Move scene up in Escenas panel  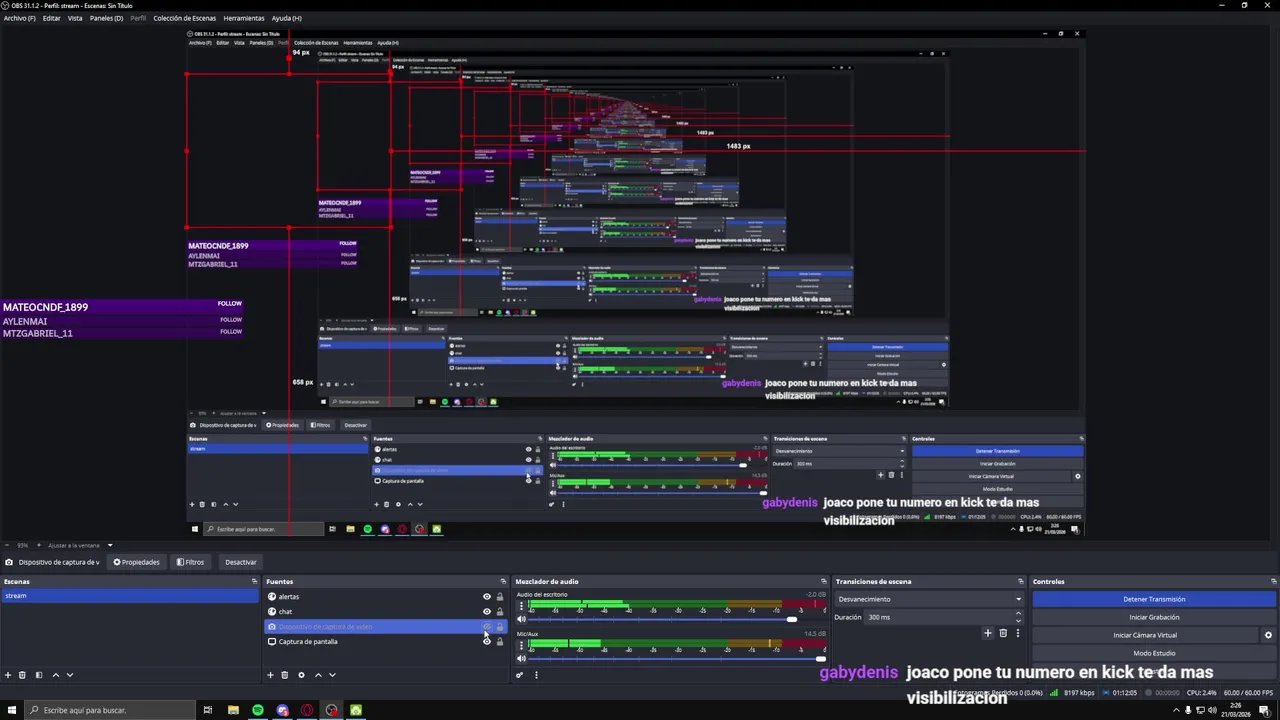[55, 675]
